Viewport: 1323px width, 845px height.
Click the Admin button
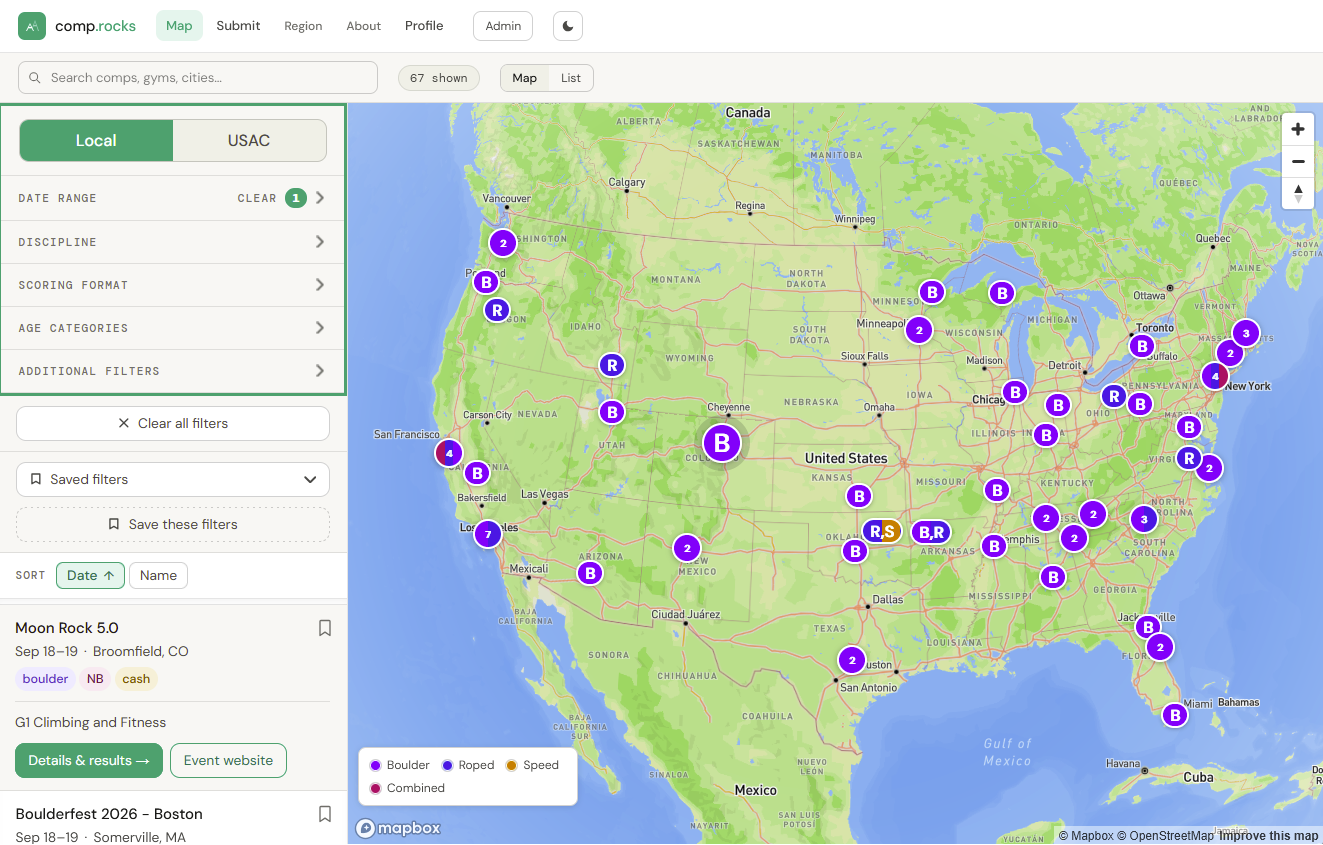click(503, 26)
